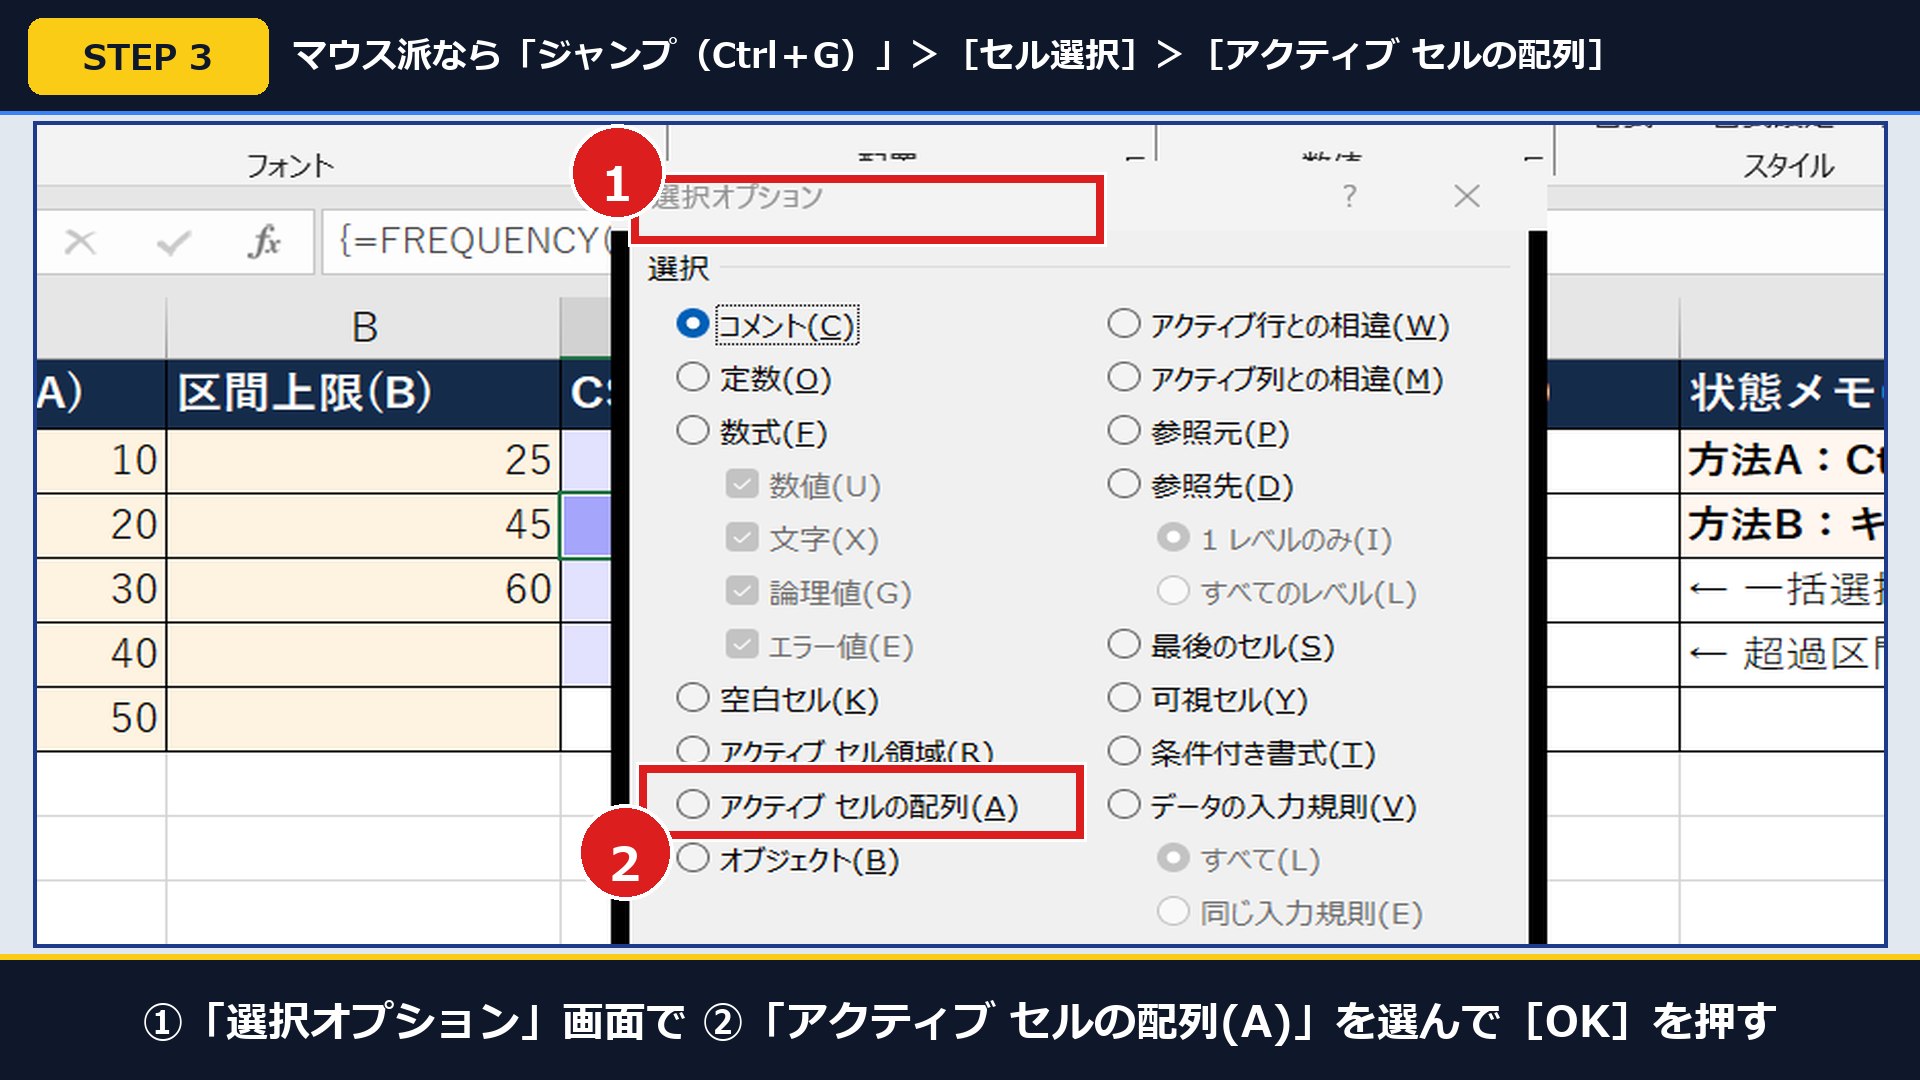1920x1080 pixels.
Task: Click cell with value 10
Action: 101,460
